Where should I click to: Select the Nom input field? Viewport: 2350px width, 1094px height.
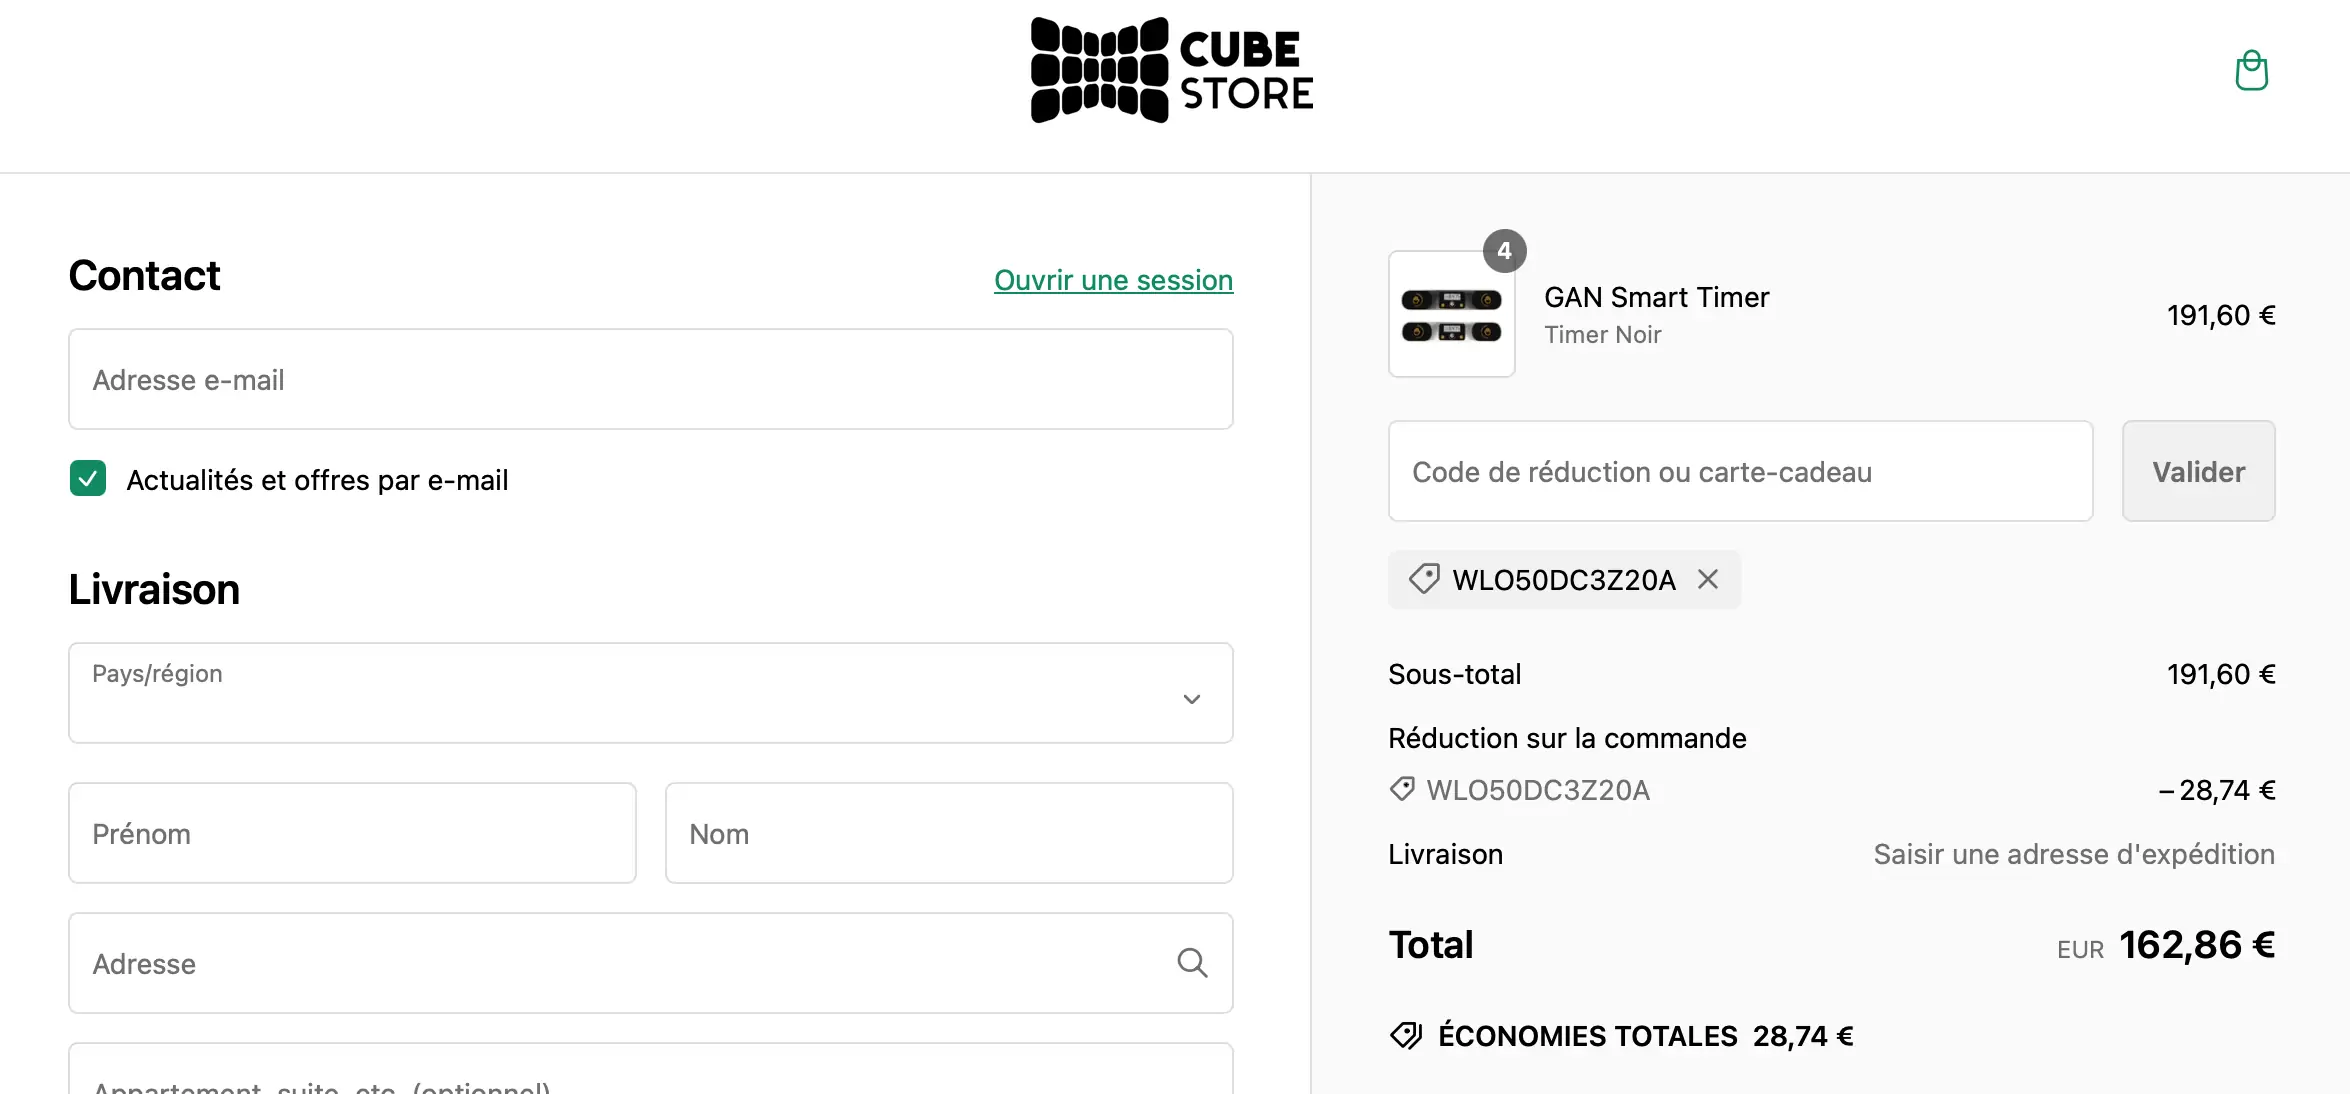[948, 833]
